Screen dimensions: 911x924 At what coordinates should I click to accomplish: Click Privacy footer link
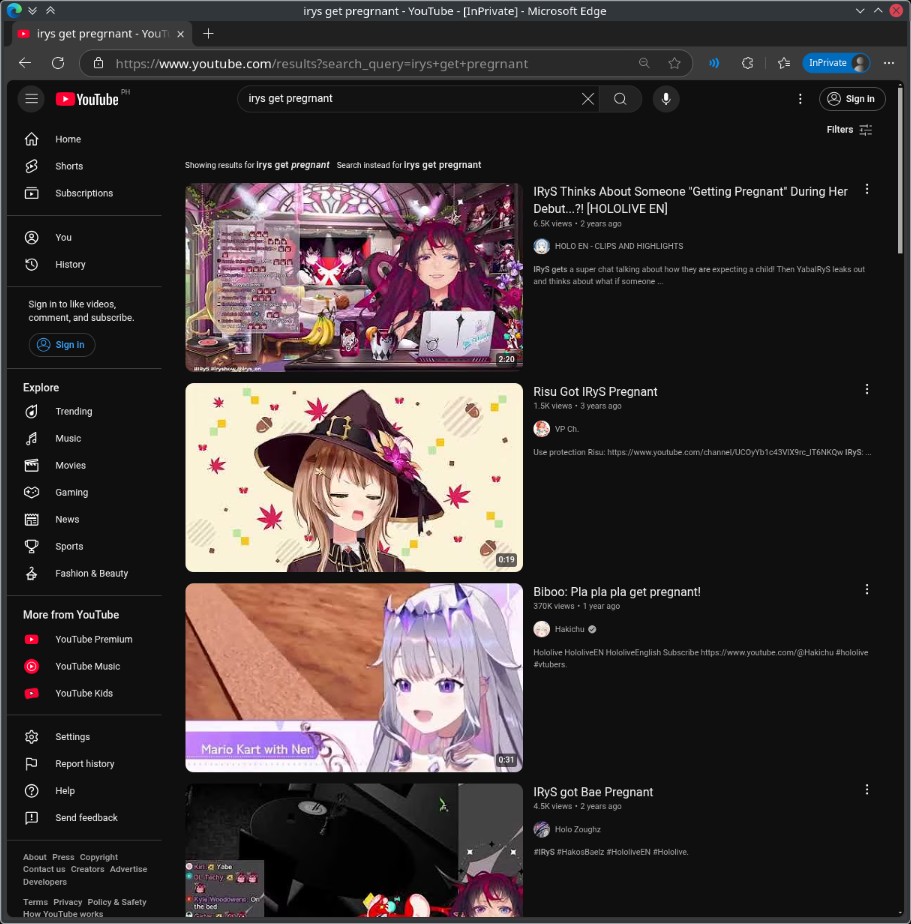point(68,902)
